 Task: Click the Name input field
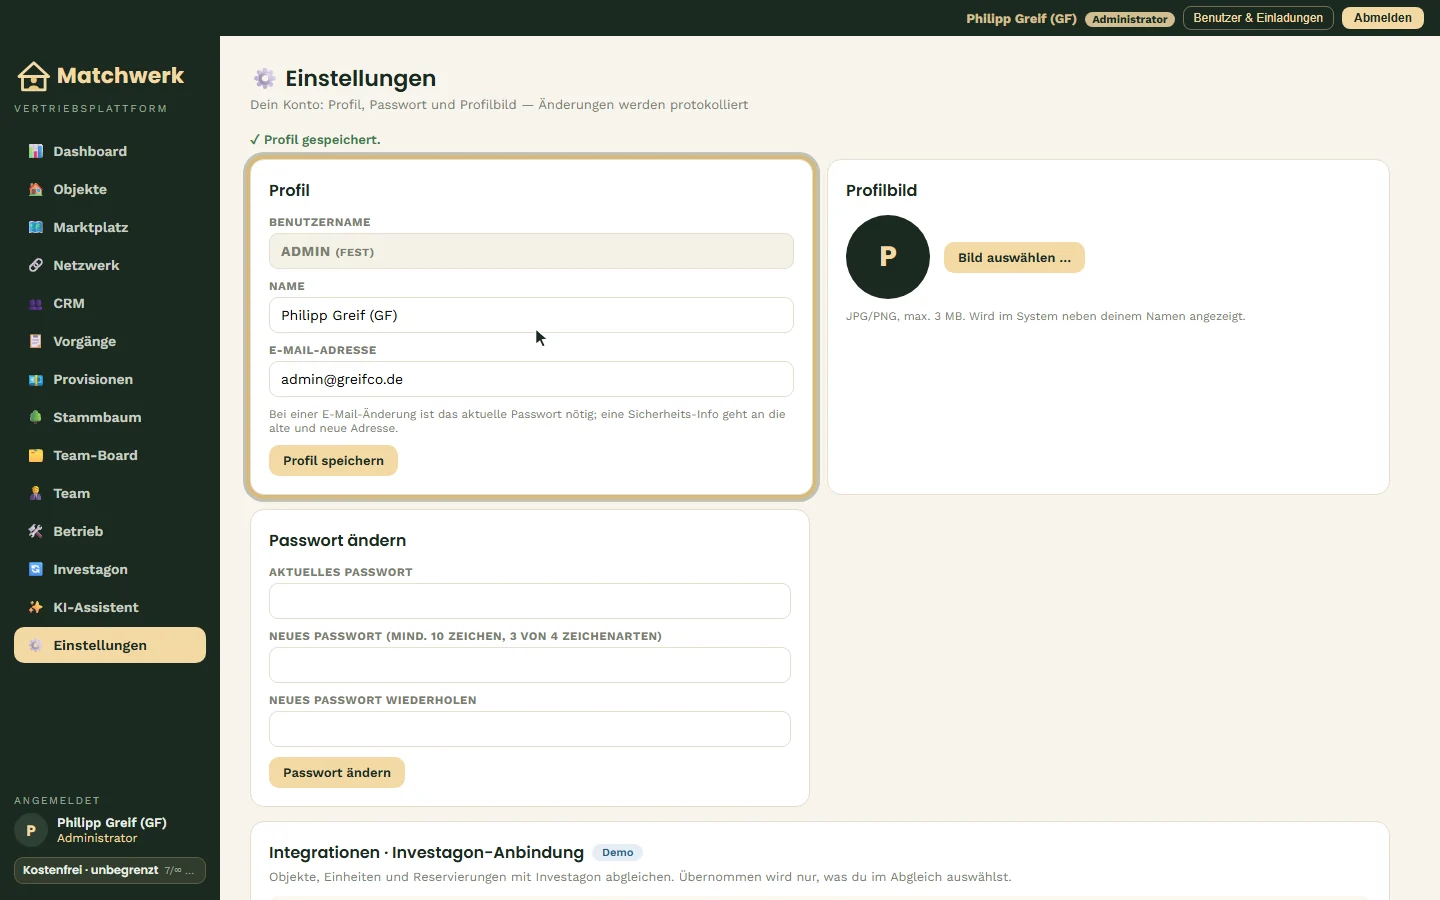click(531, 315)
